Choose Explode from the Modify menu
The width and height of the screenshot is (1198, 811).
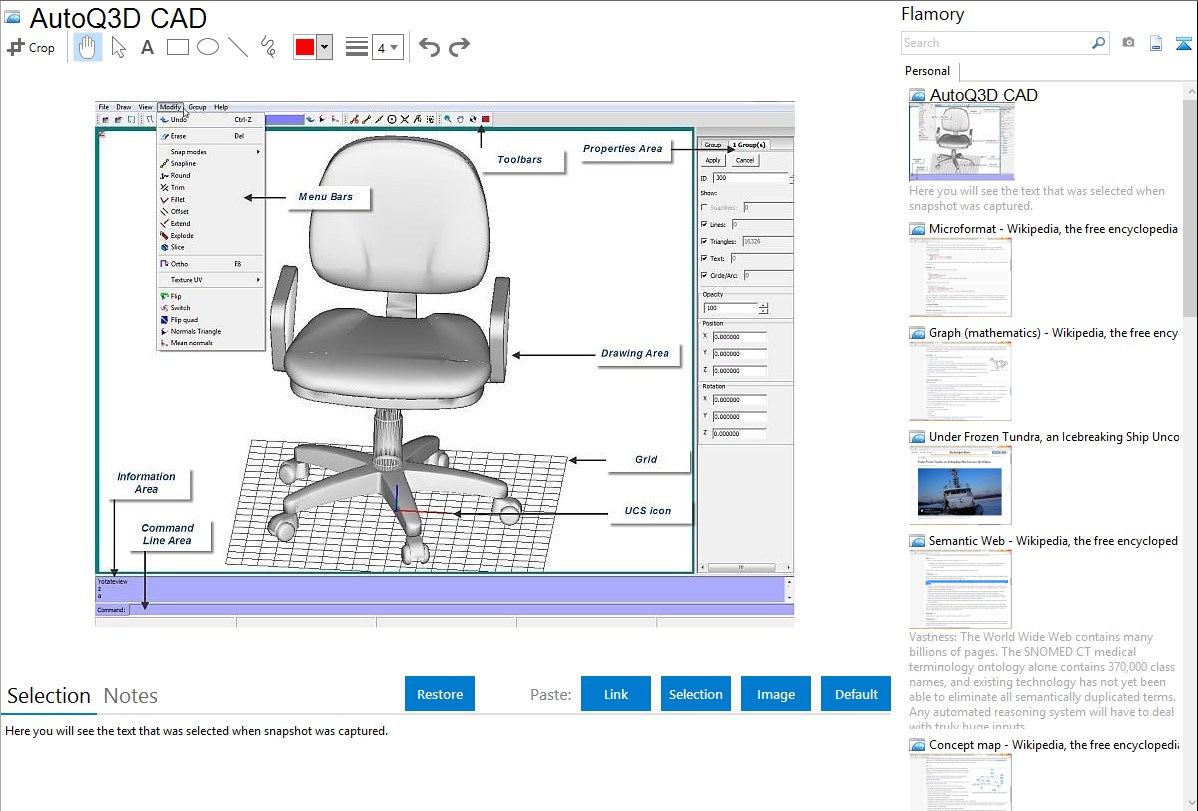[x=210, y=235]
